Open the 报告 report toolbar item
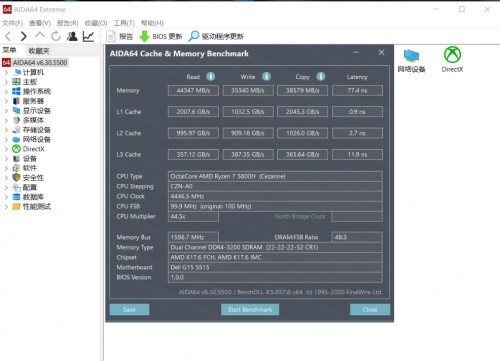The image size is (500, 361). click(119, 36)
